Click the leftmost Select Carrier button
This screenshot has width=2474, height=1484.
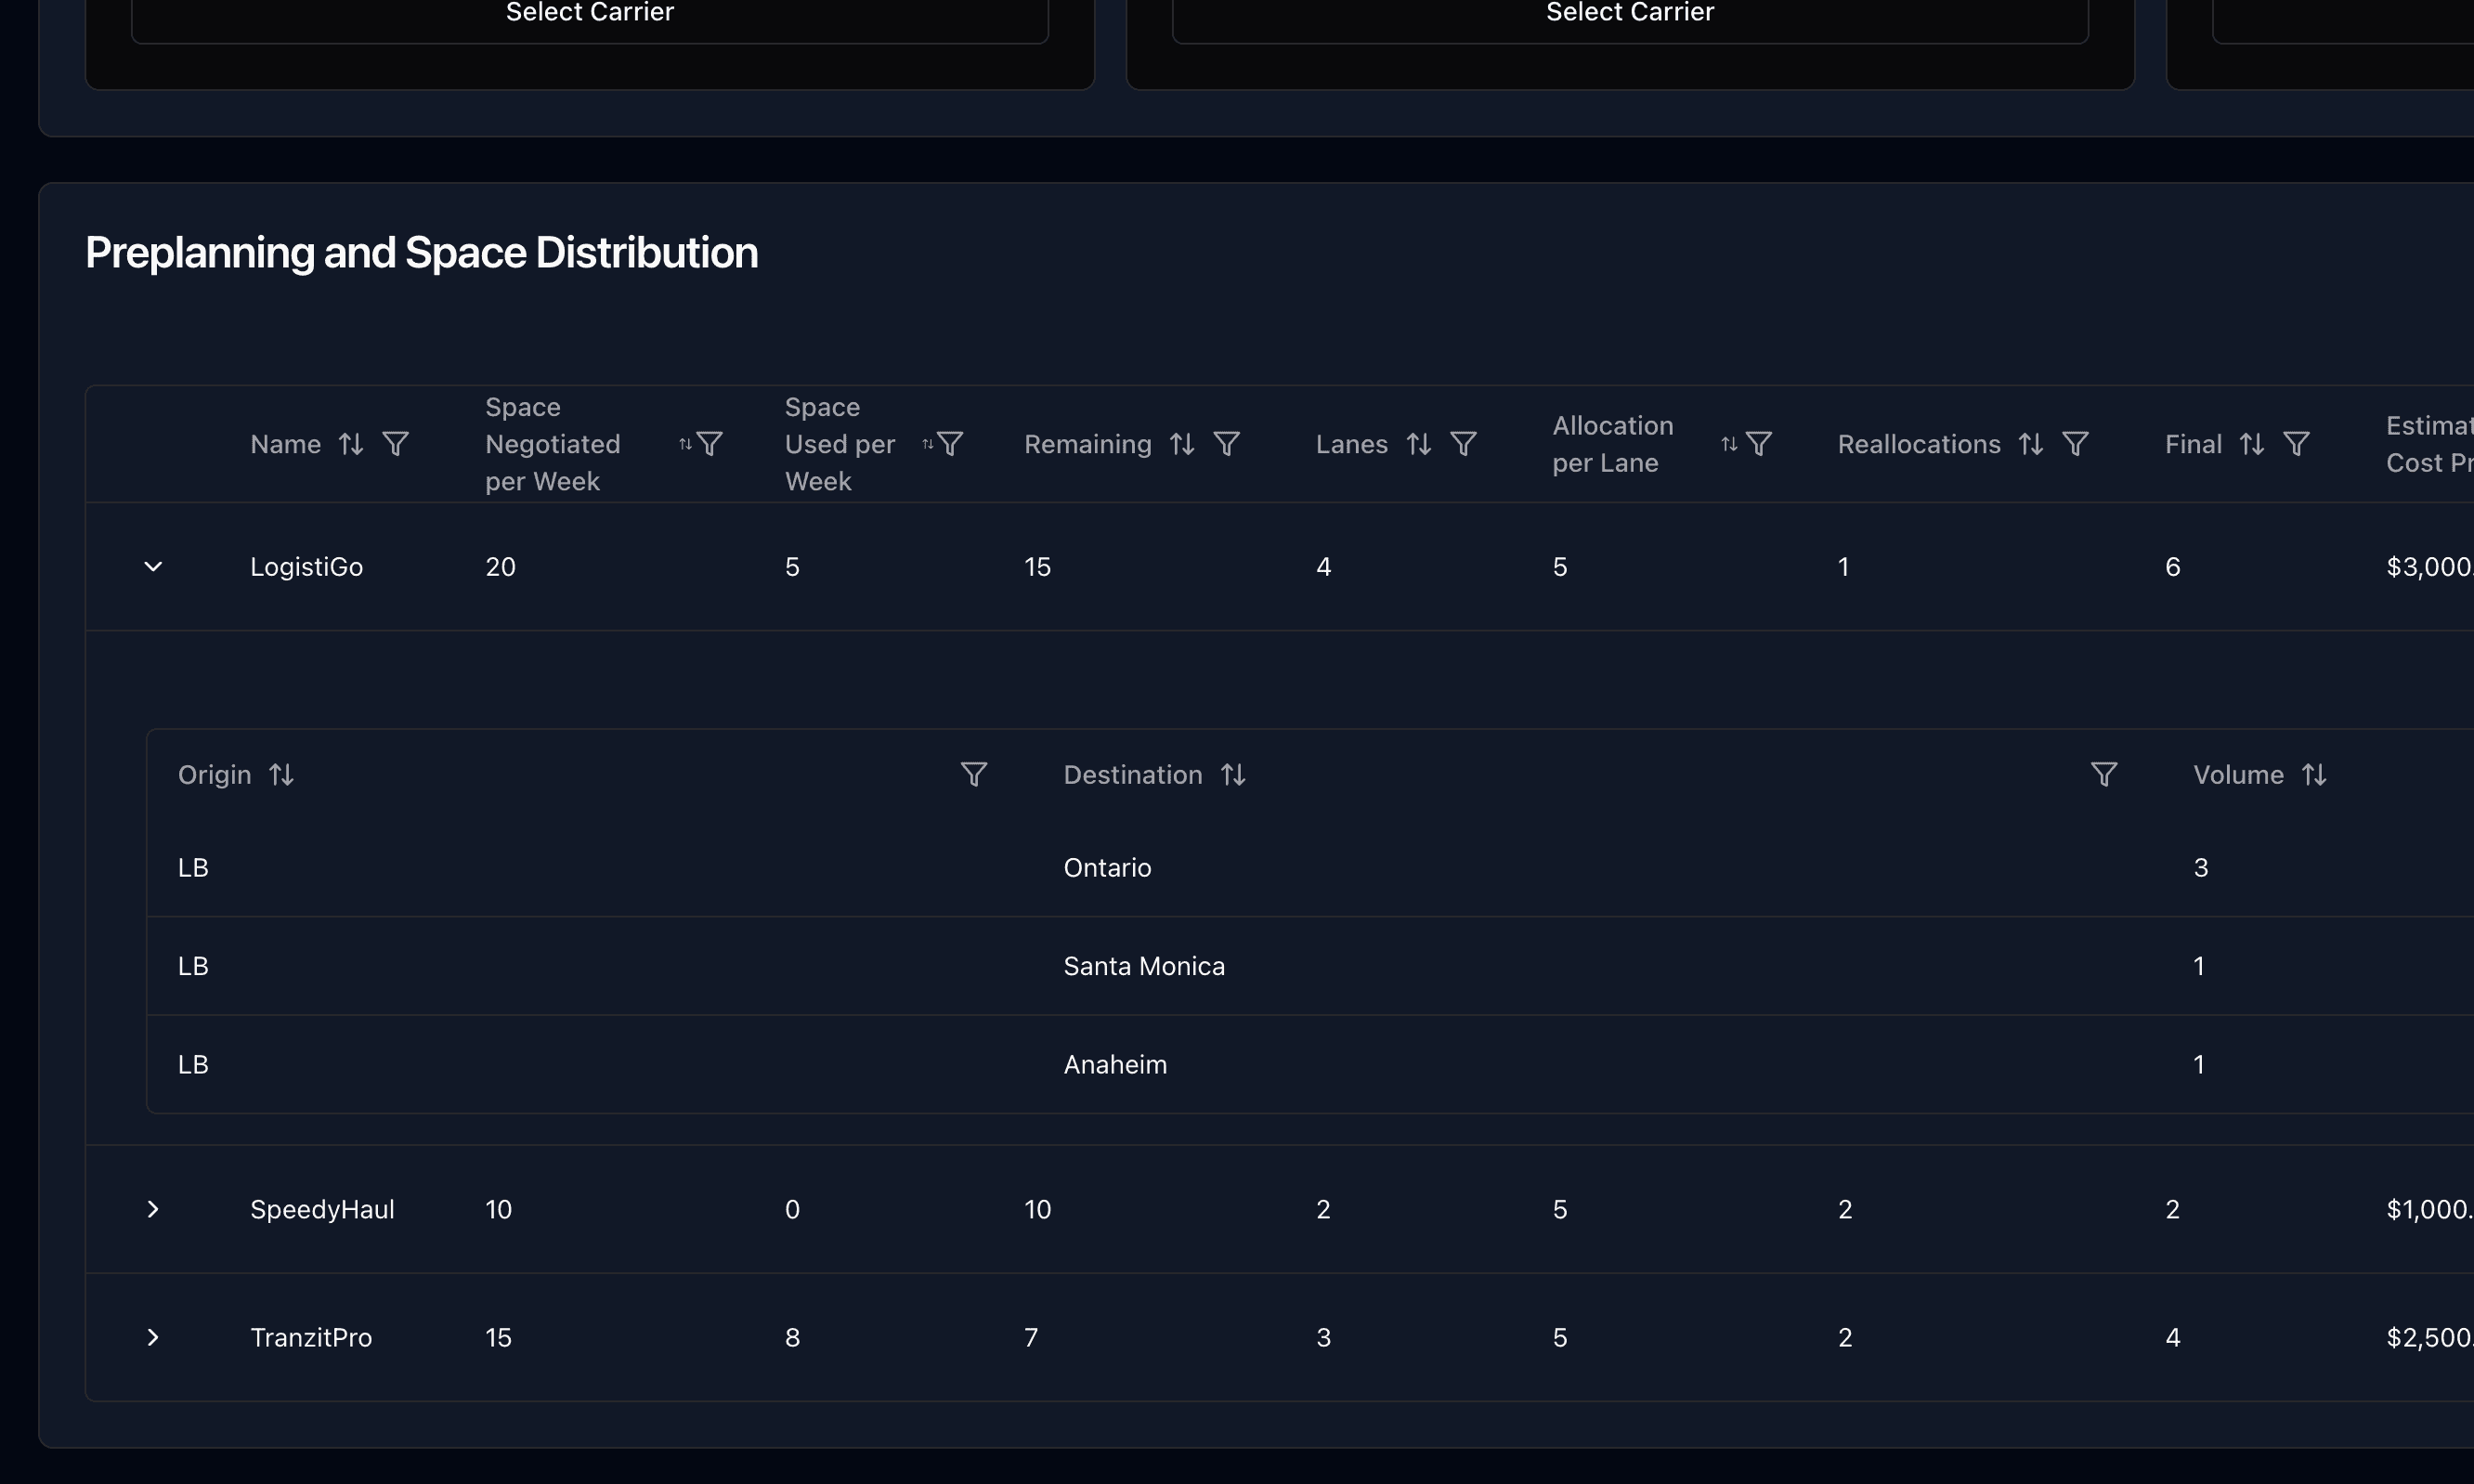588,13
